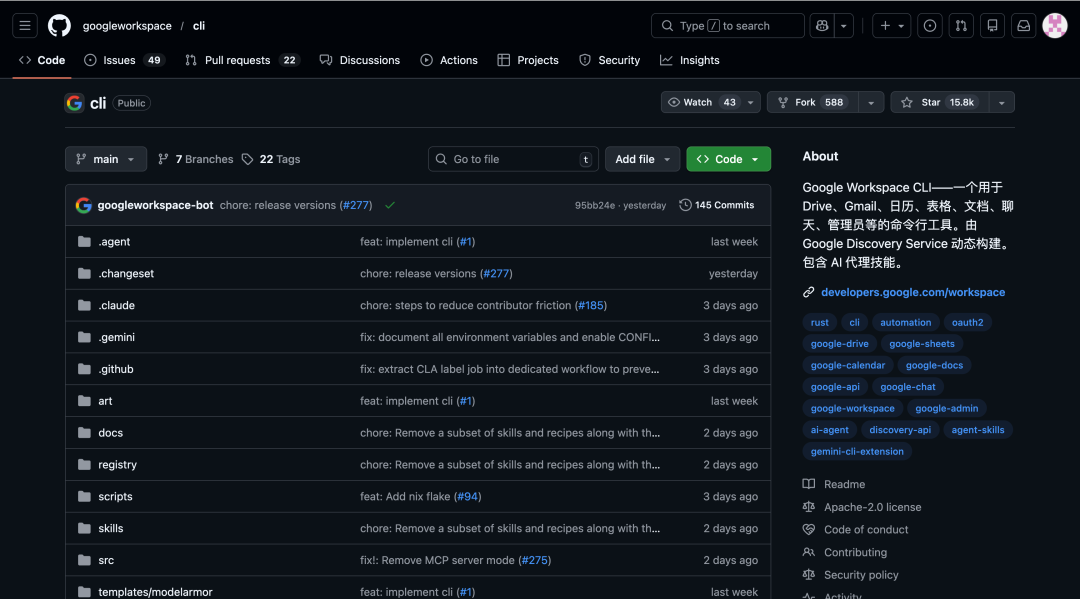Image resolution: width=1080 pixels, height=599 pixels.
Task: Open the main branch selector
Action: (106, 159)
